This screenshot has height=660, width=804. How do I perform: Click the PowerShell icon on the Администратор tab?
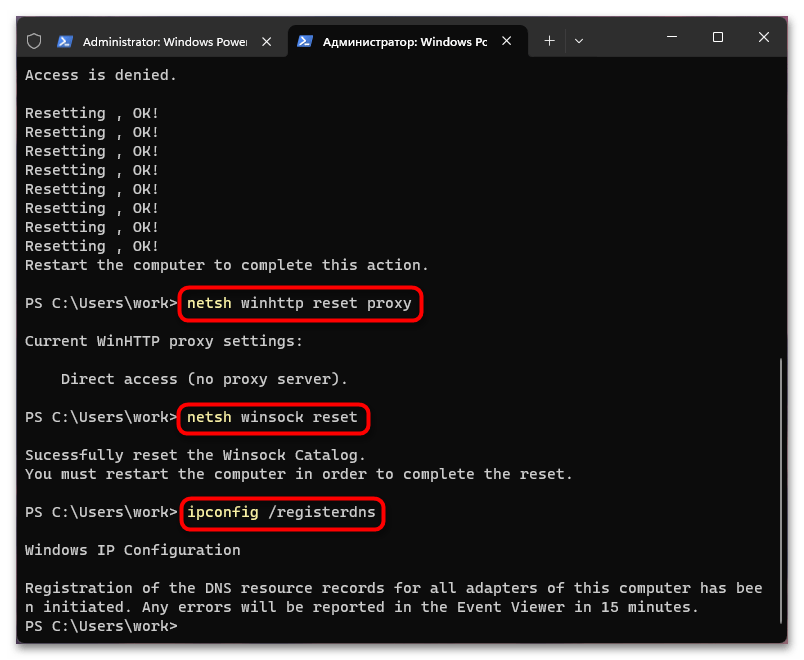(x=305, y=41)
